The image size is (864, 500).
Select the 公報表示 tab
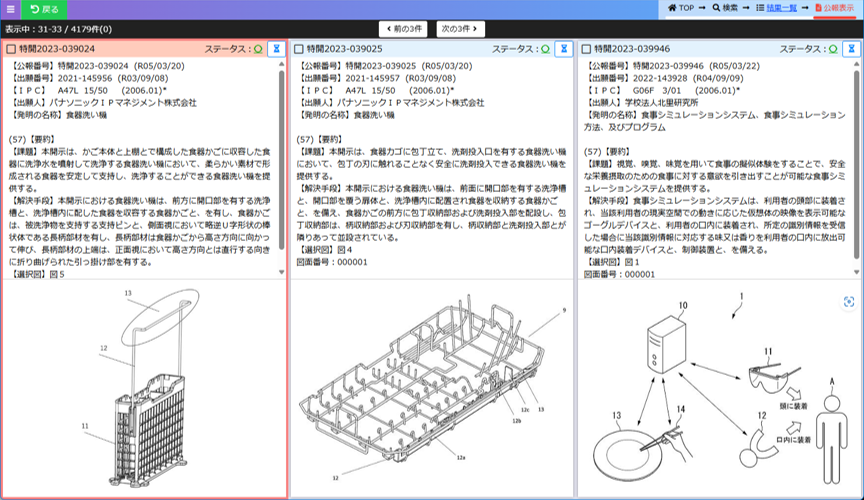point(834,8)
